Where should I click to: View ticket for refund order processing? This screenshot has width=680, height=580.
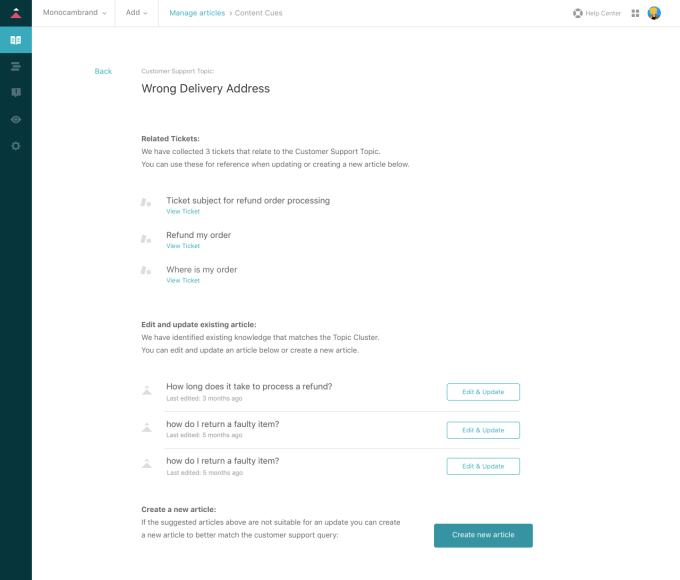pyautogui.click(x=183, y=212)
